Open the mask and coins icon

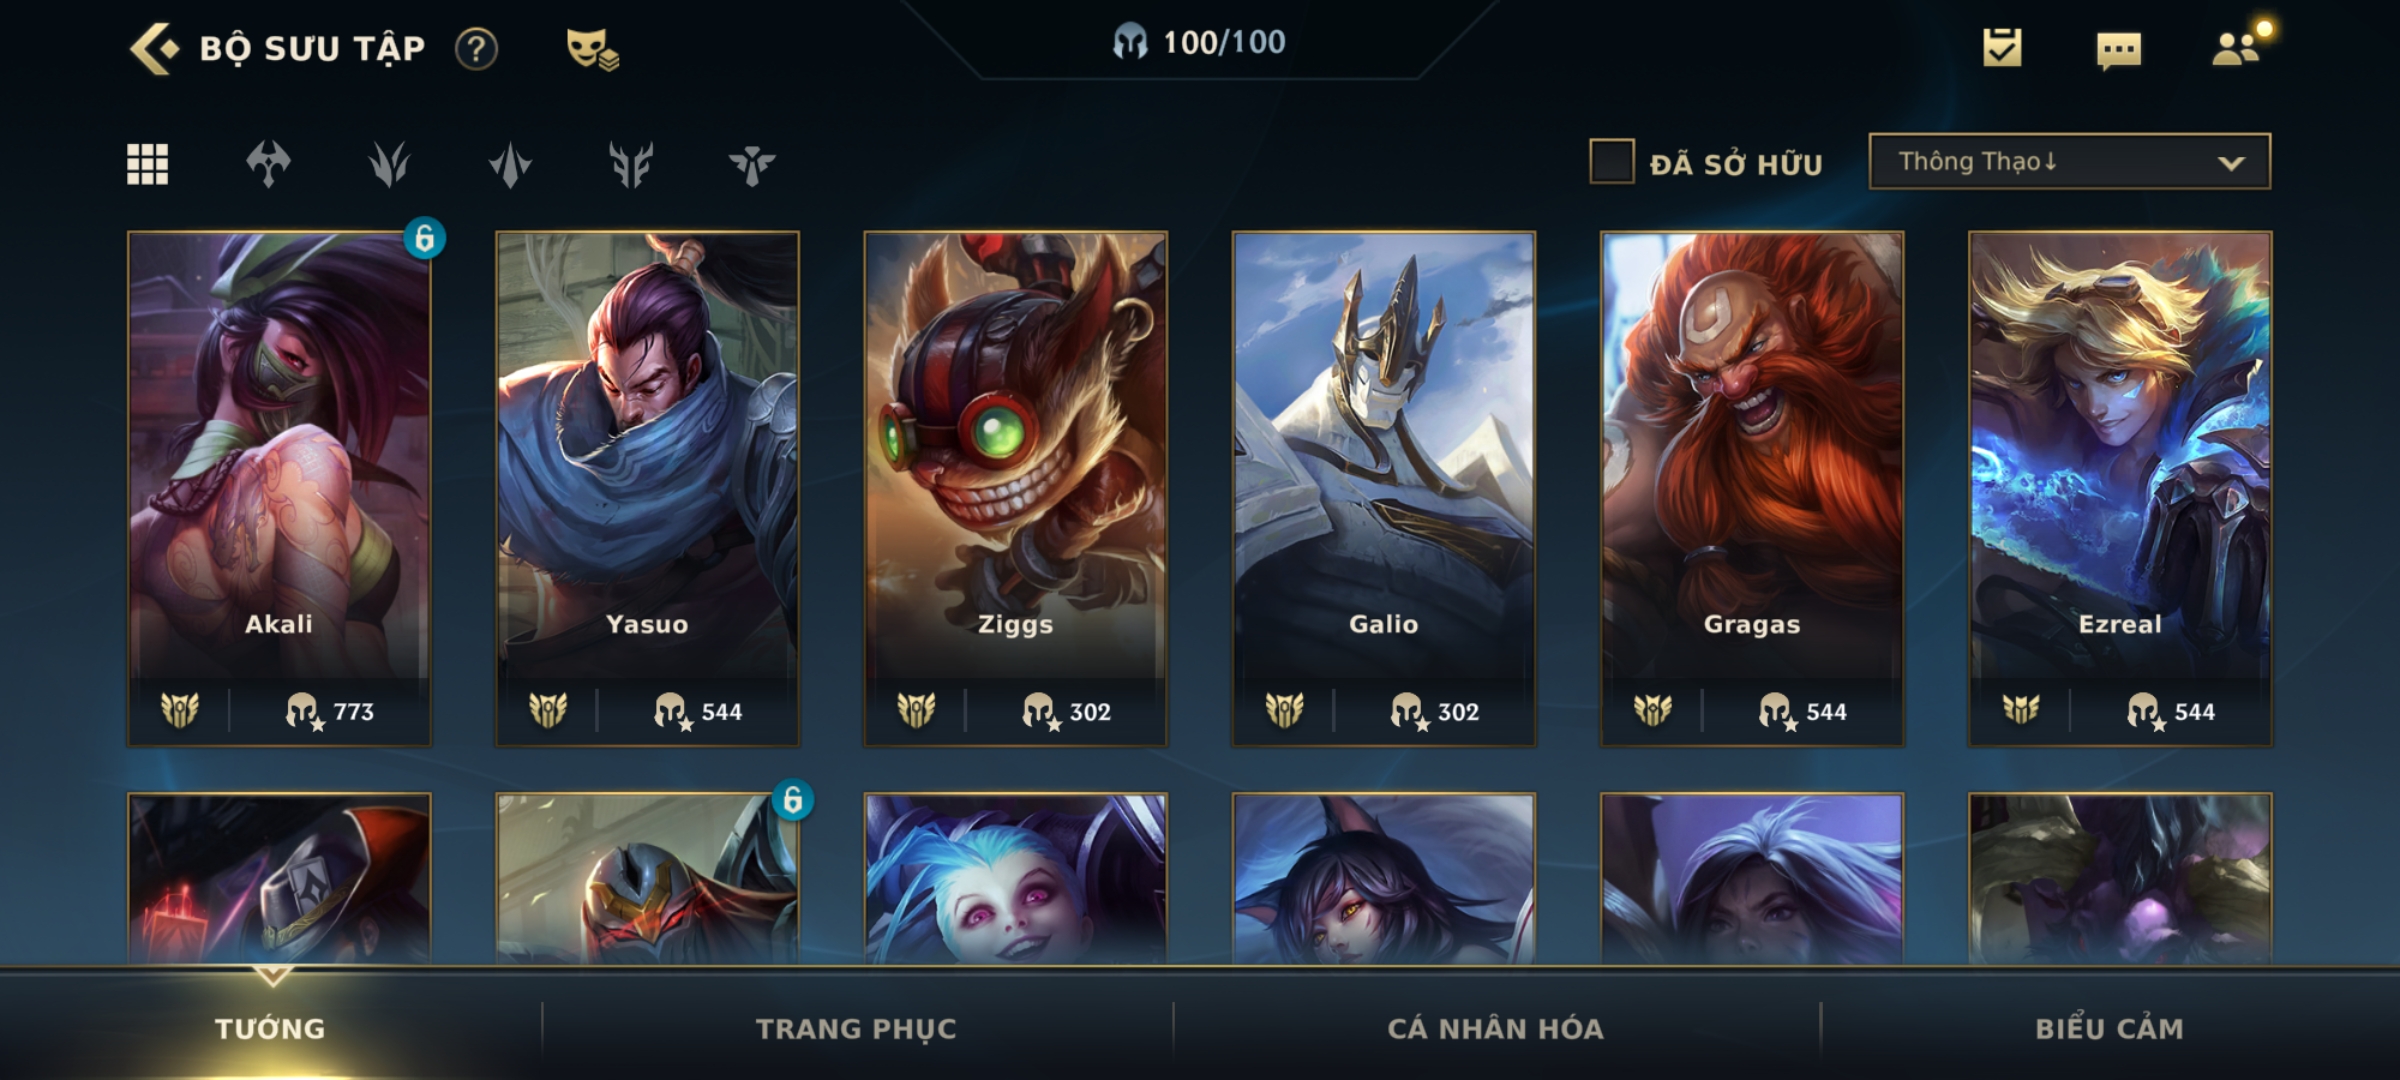[592, 48]
